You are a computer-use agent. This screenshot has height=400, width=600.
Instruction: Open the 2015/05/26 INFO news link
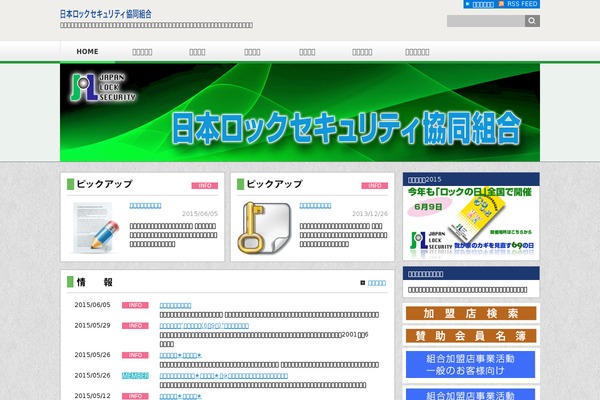click(180, 355)
